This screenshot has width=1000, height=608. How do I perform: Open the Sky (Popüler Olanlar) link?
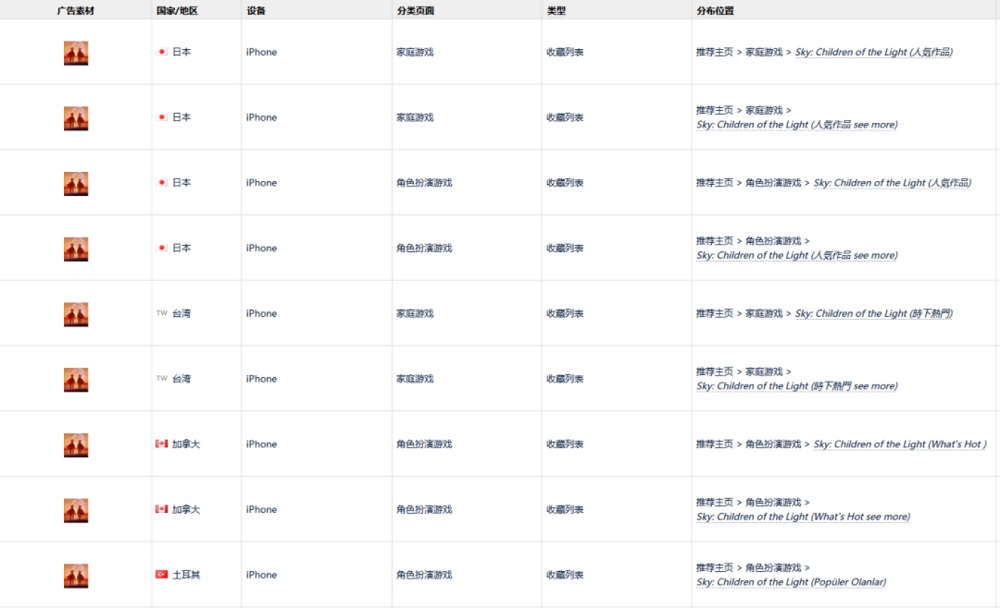point(791,582)
